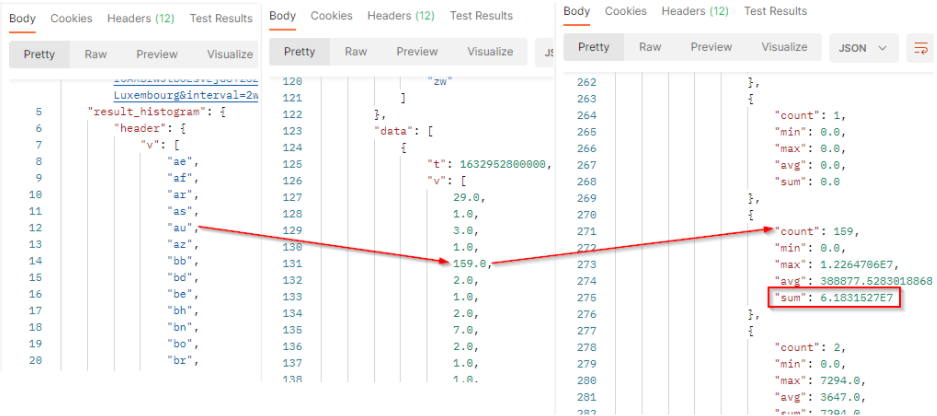
Task: Select Preview view in the right panel
Action: (x=711, y=47)
